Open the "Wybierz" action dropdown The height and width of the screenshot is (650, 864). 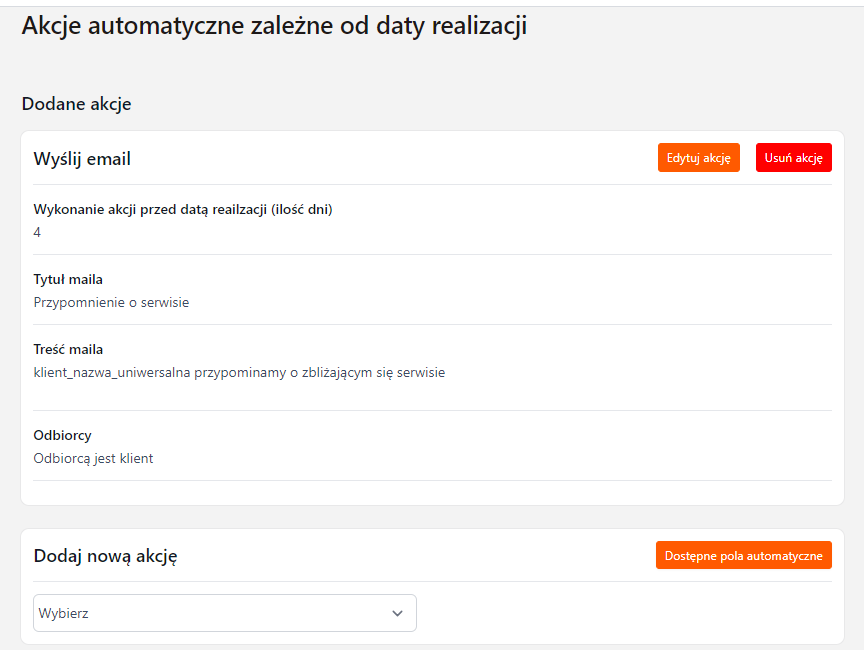224,613
